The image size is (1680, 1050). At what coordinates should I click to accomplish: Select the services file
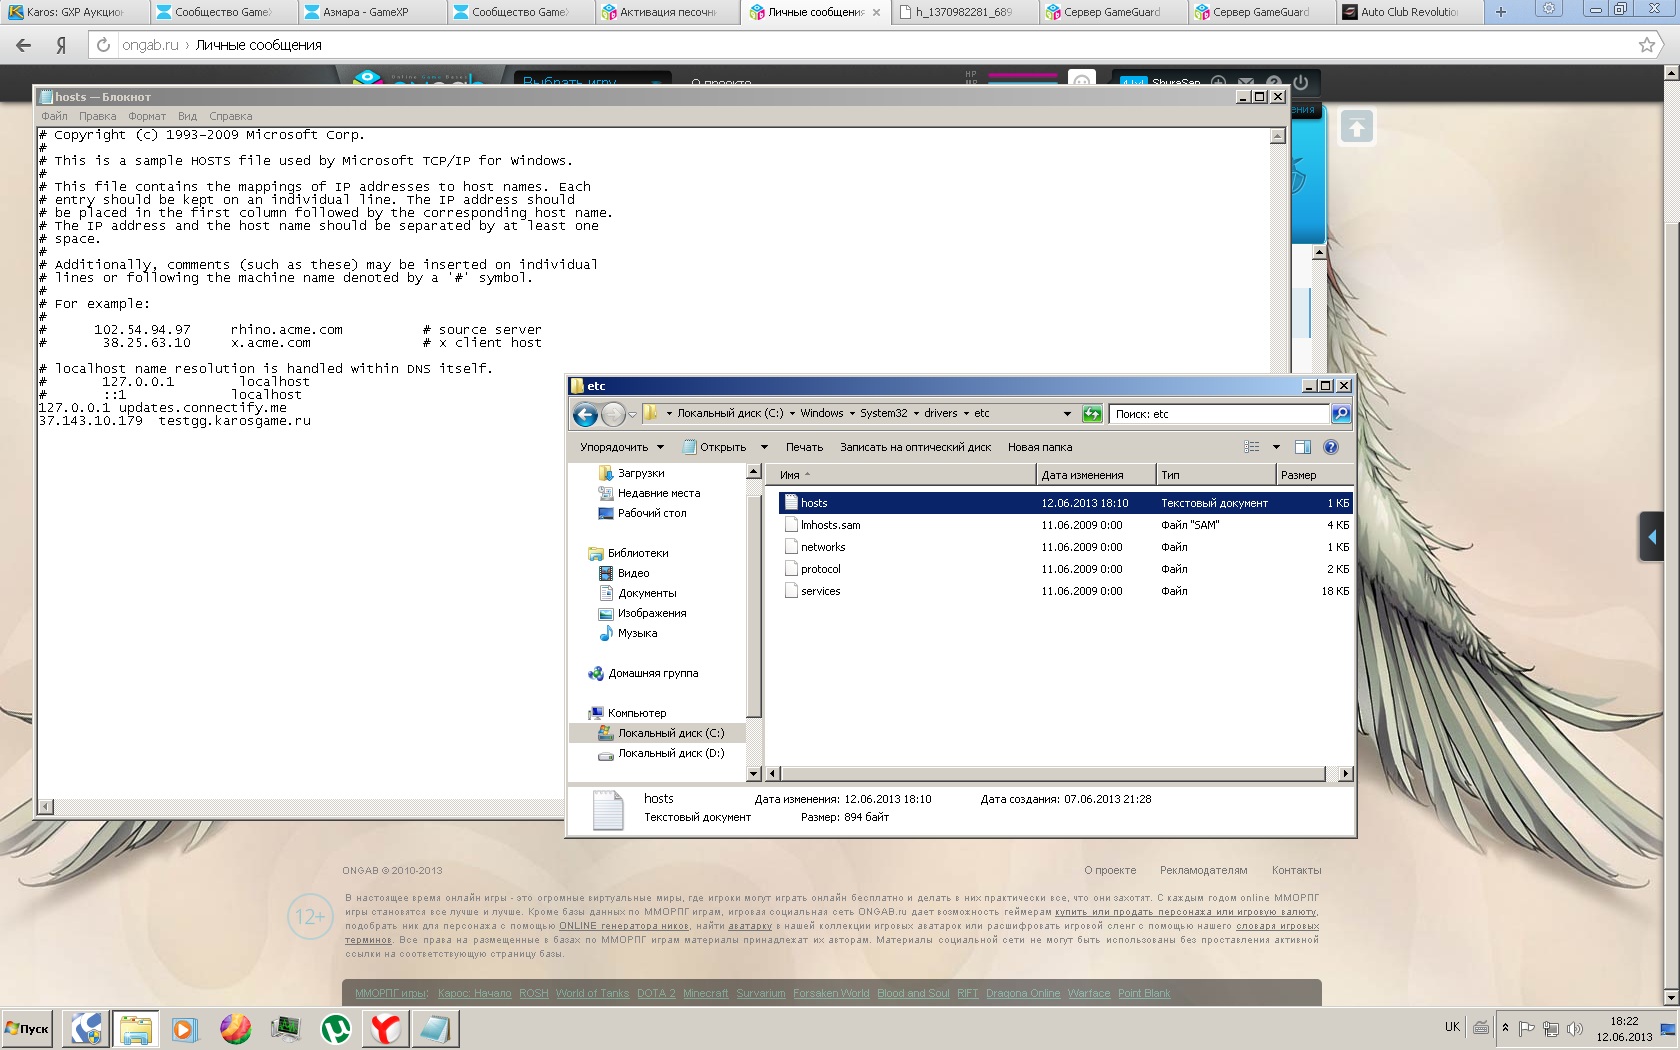1065,591
